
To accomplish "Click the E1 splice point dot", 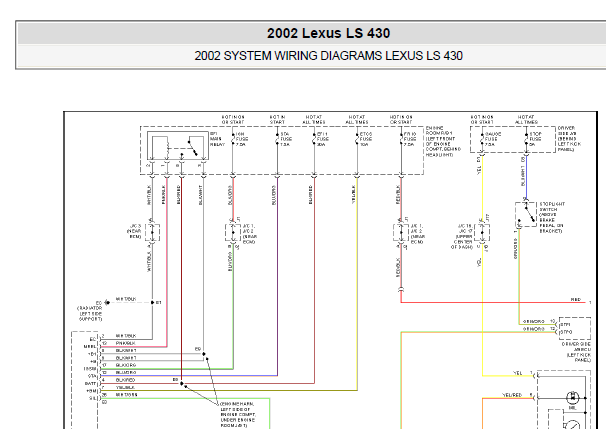I will coord(152,302).
